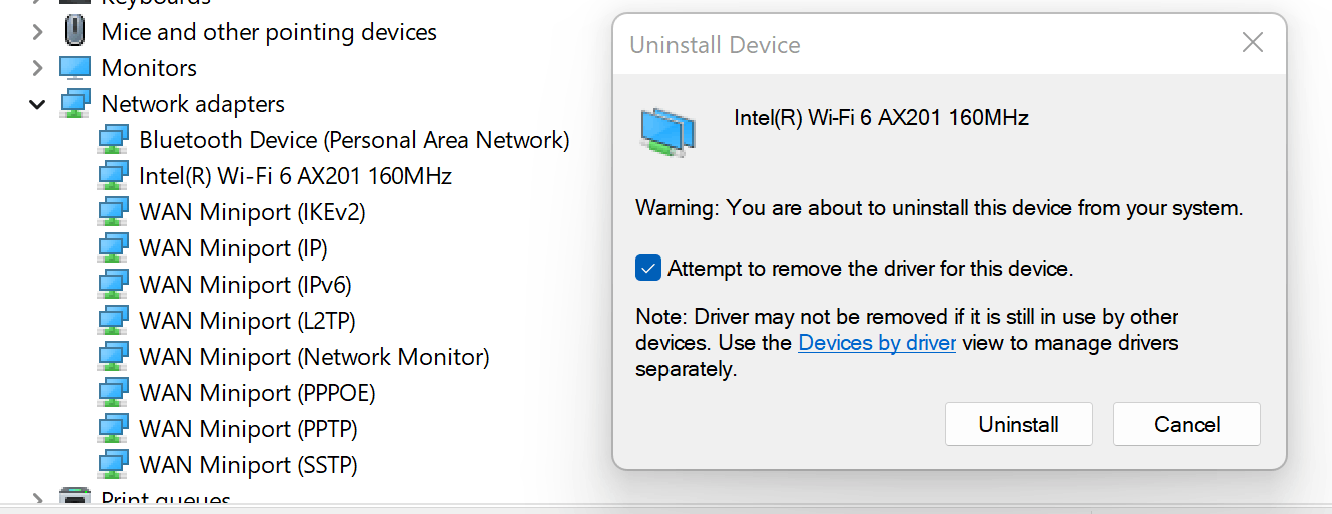Uncheck Attempt to remove the driver checkbox

click(x=648, y=268)
